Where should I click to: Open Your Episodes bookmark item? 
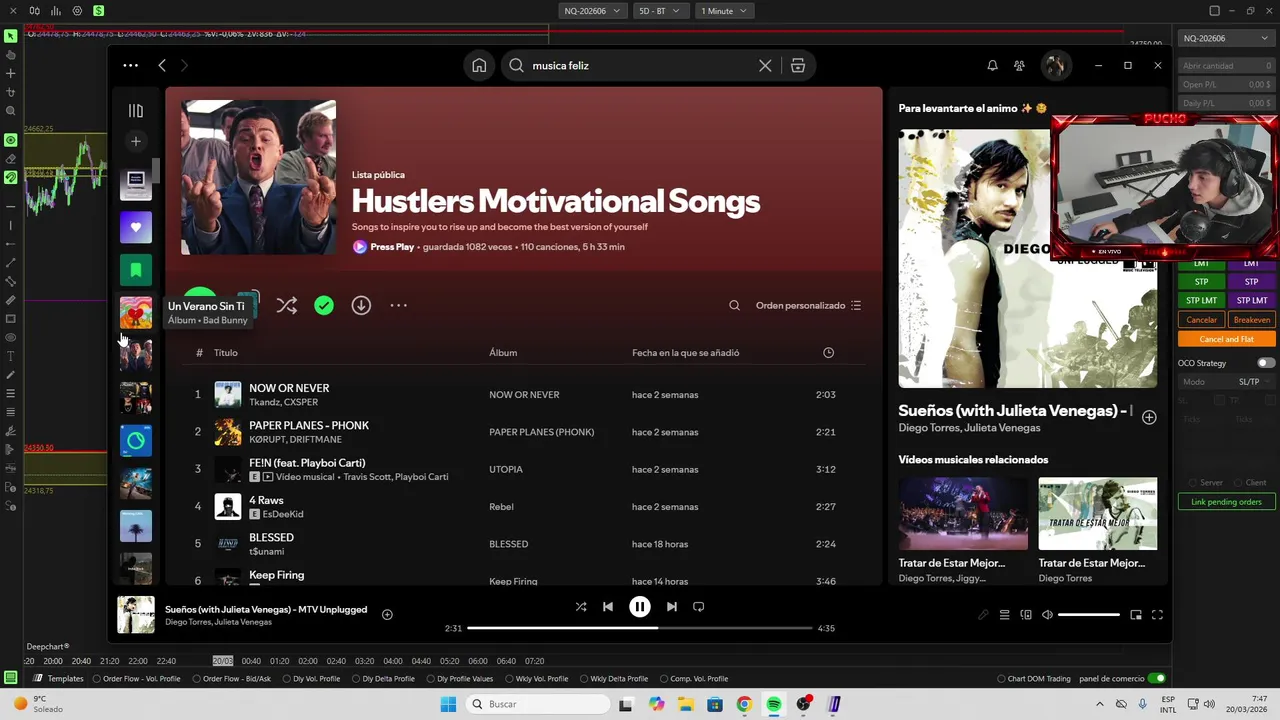(136, 270)
